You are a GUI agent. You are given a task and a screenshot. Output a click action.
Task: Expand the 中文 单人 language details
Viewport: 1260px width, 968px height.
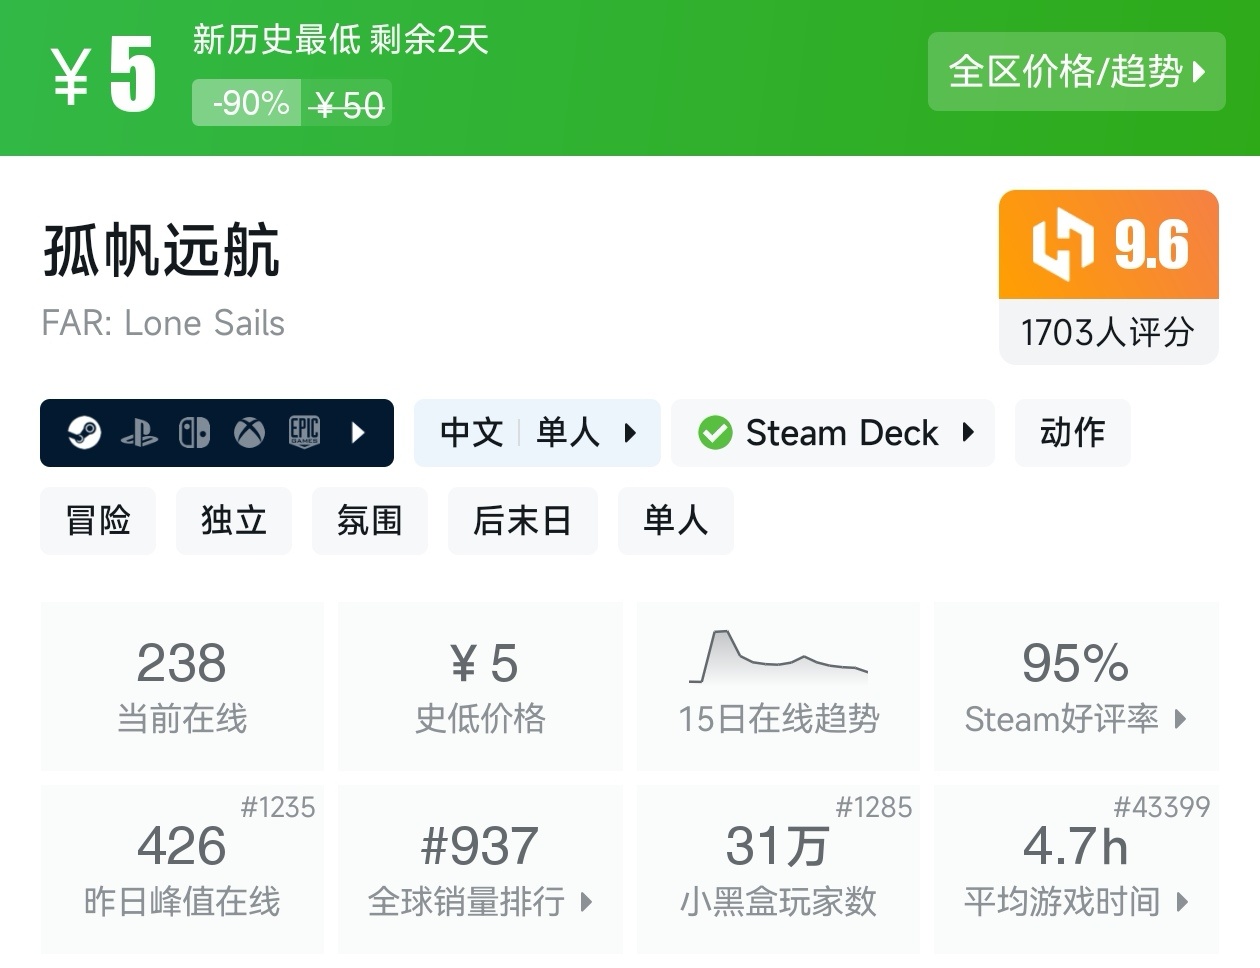pyautogui.click(x=537, y=433)
